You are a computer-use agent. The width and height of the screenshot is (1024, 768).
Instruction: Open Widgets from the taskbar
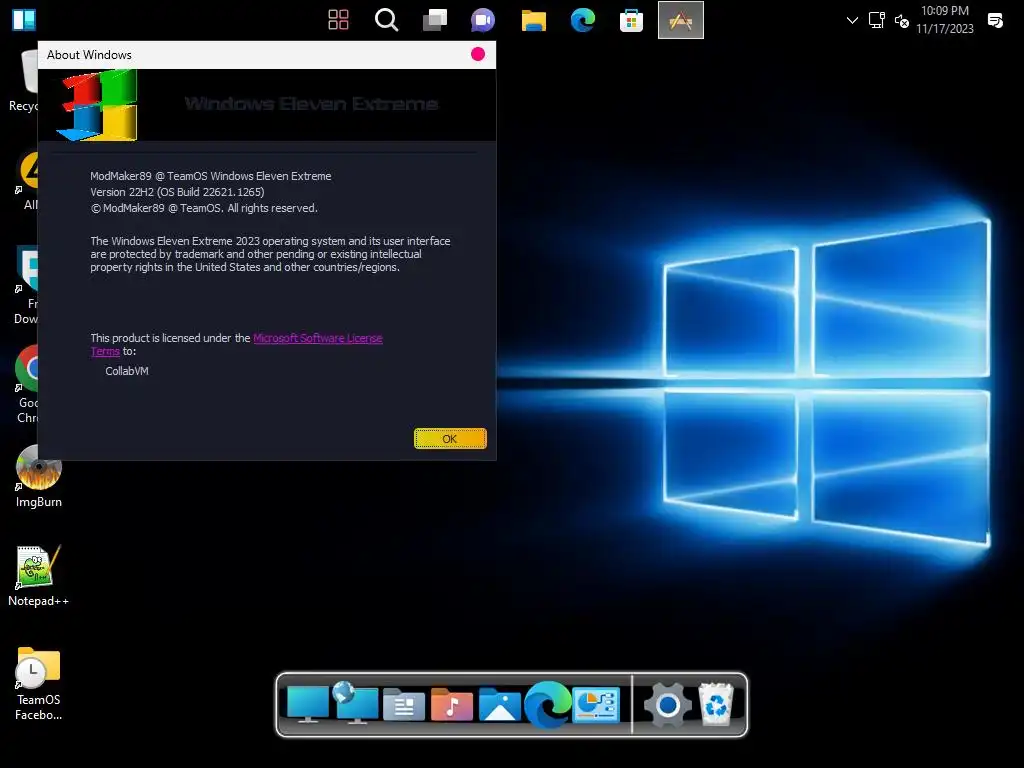tap(338, 20)
